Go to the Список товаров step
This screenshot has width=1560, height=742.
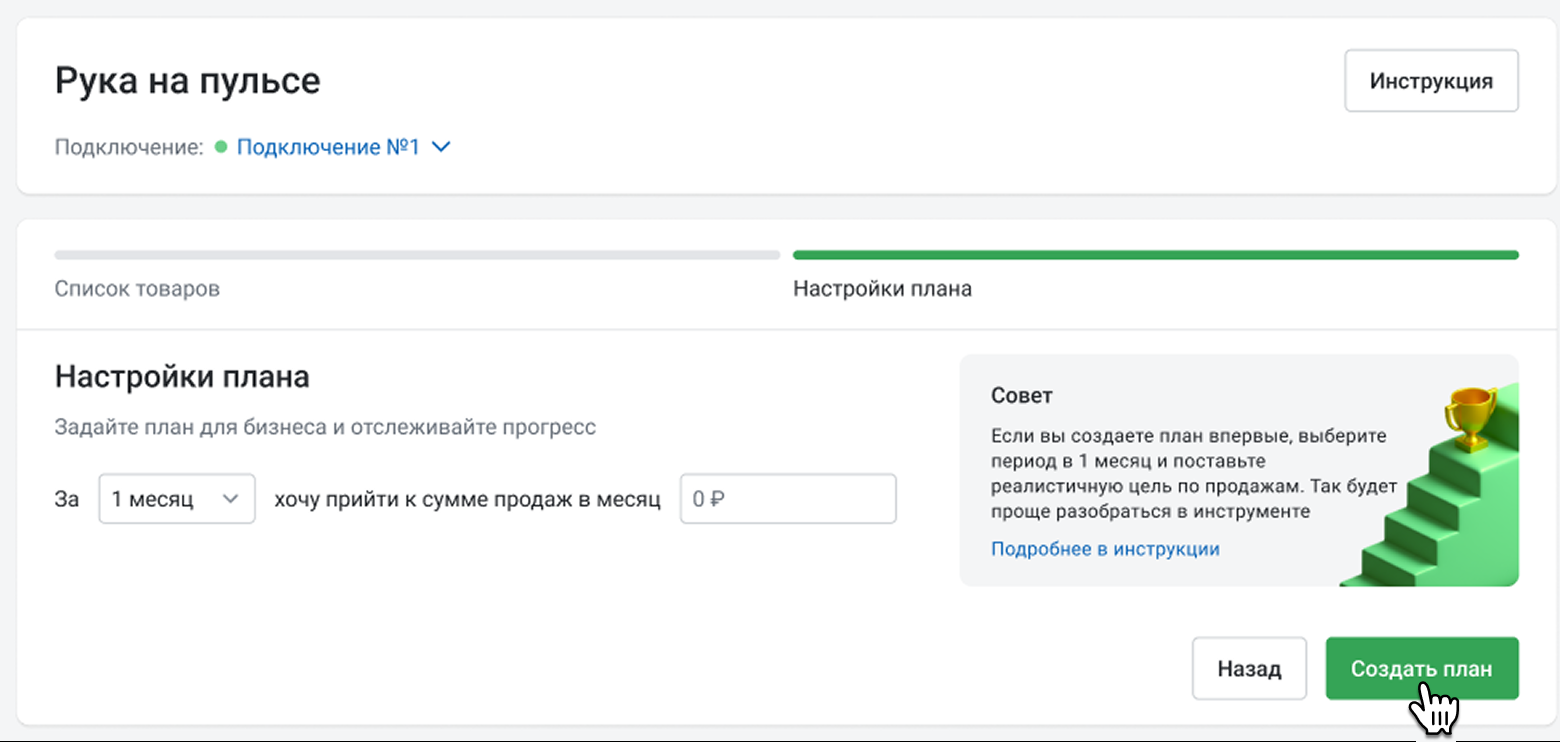(x=137, y=289)
